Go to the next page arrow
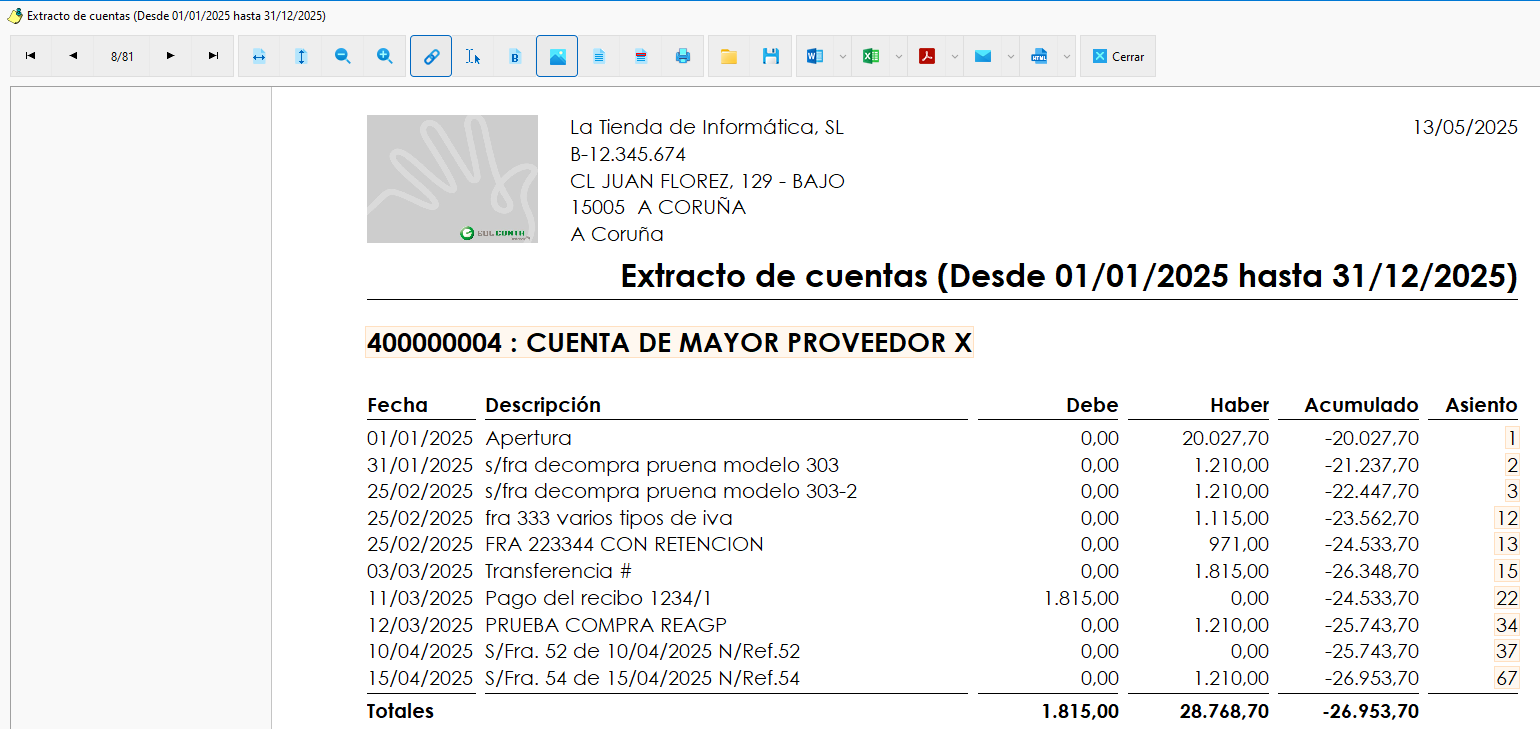 [x=171, y=56]
